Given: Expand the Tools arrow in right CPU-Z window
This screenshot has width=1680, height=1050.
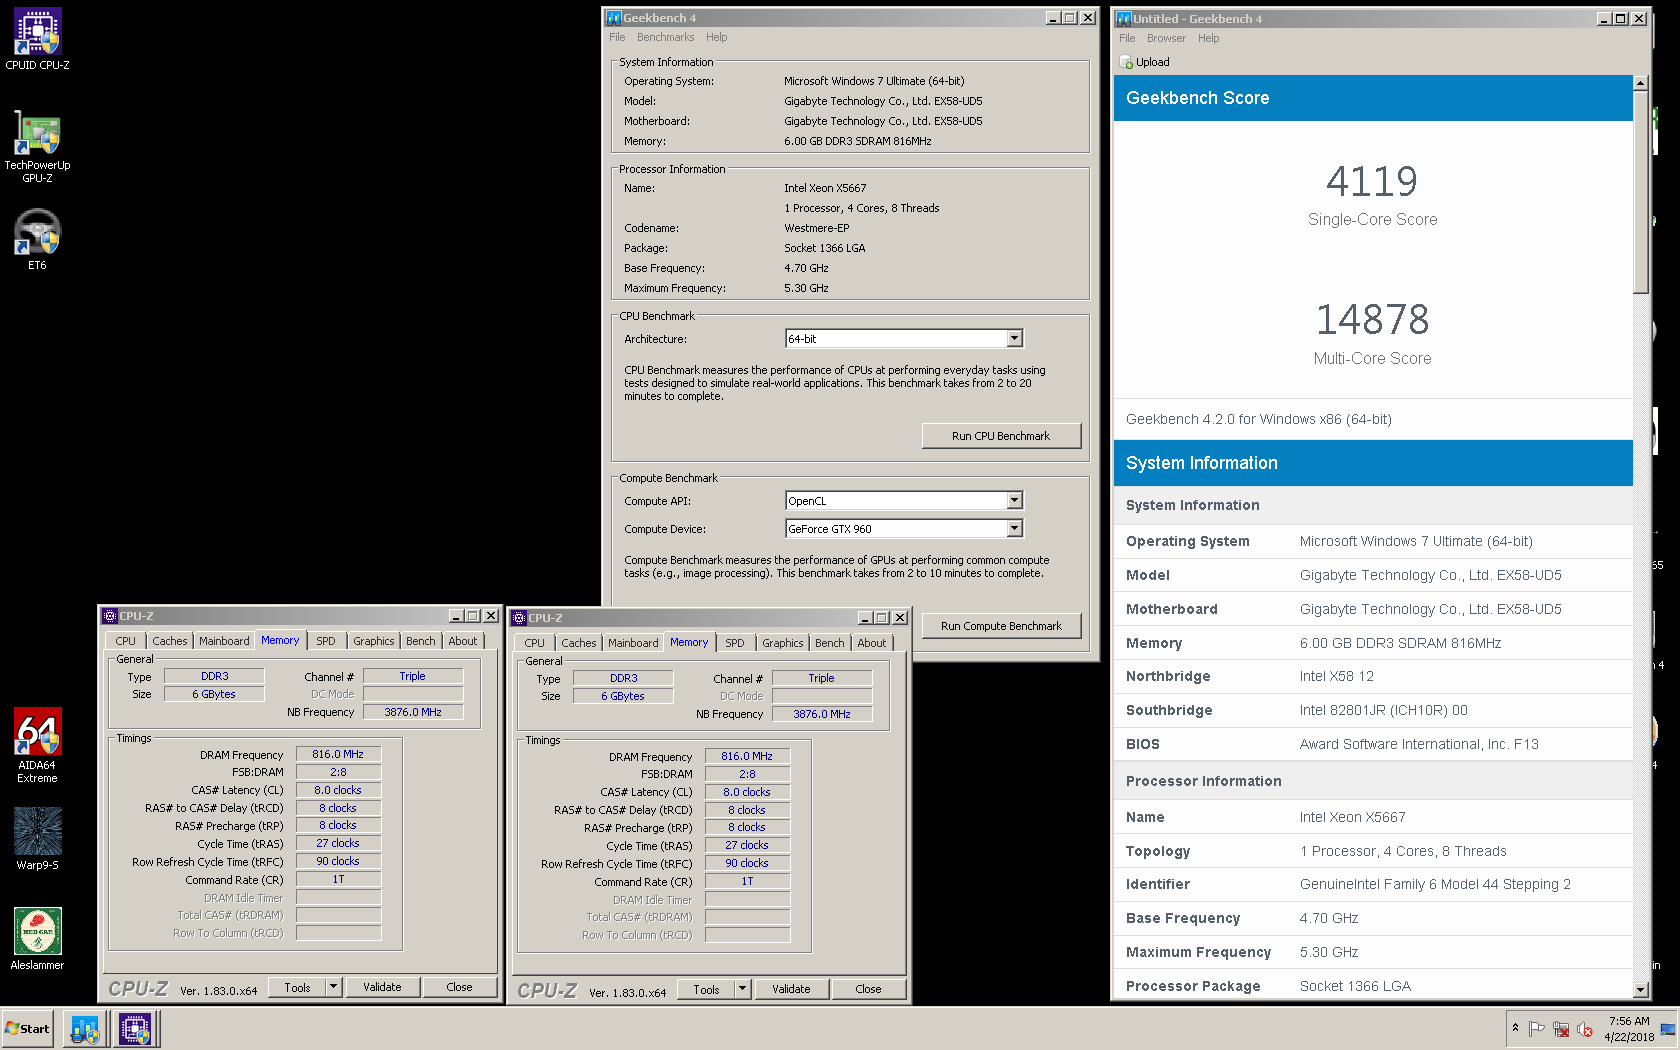Looking at the screenshot, I should [742, 989].
